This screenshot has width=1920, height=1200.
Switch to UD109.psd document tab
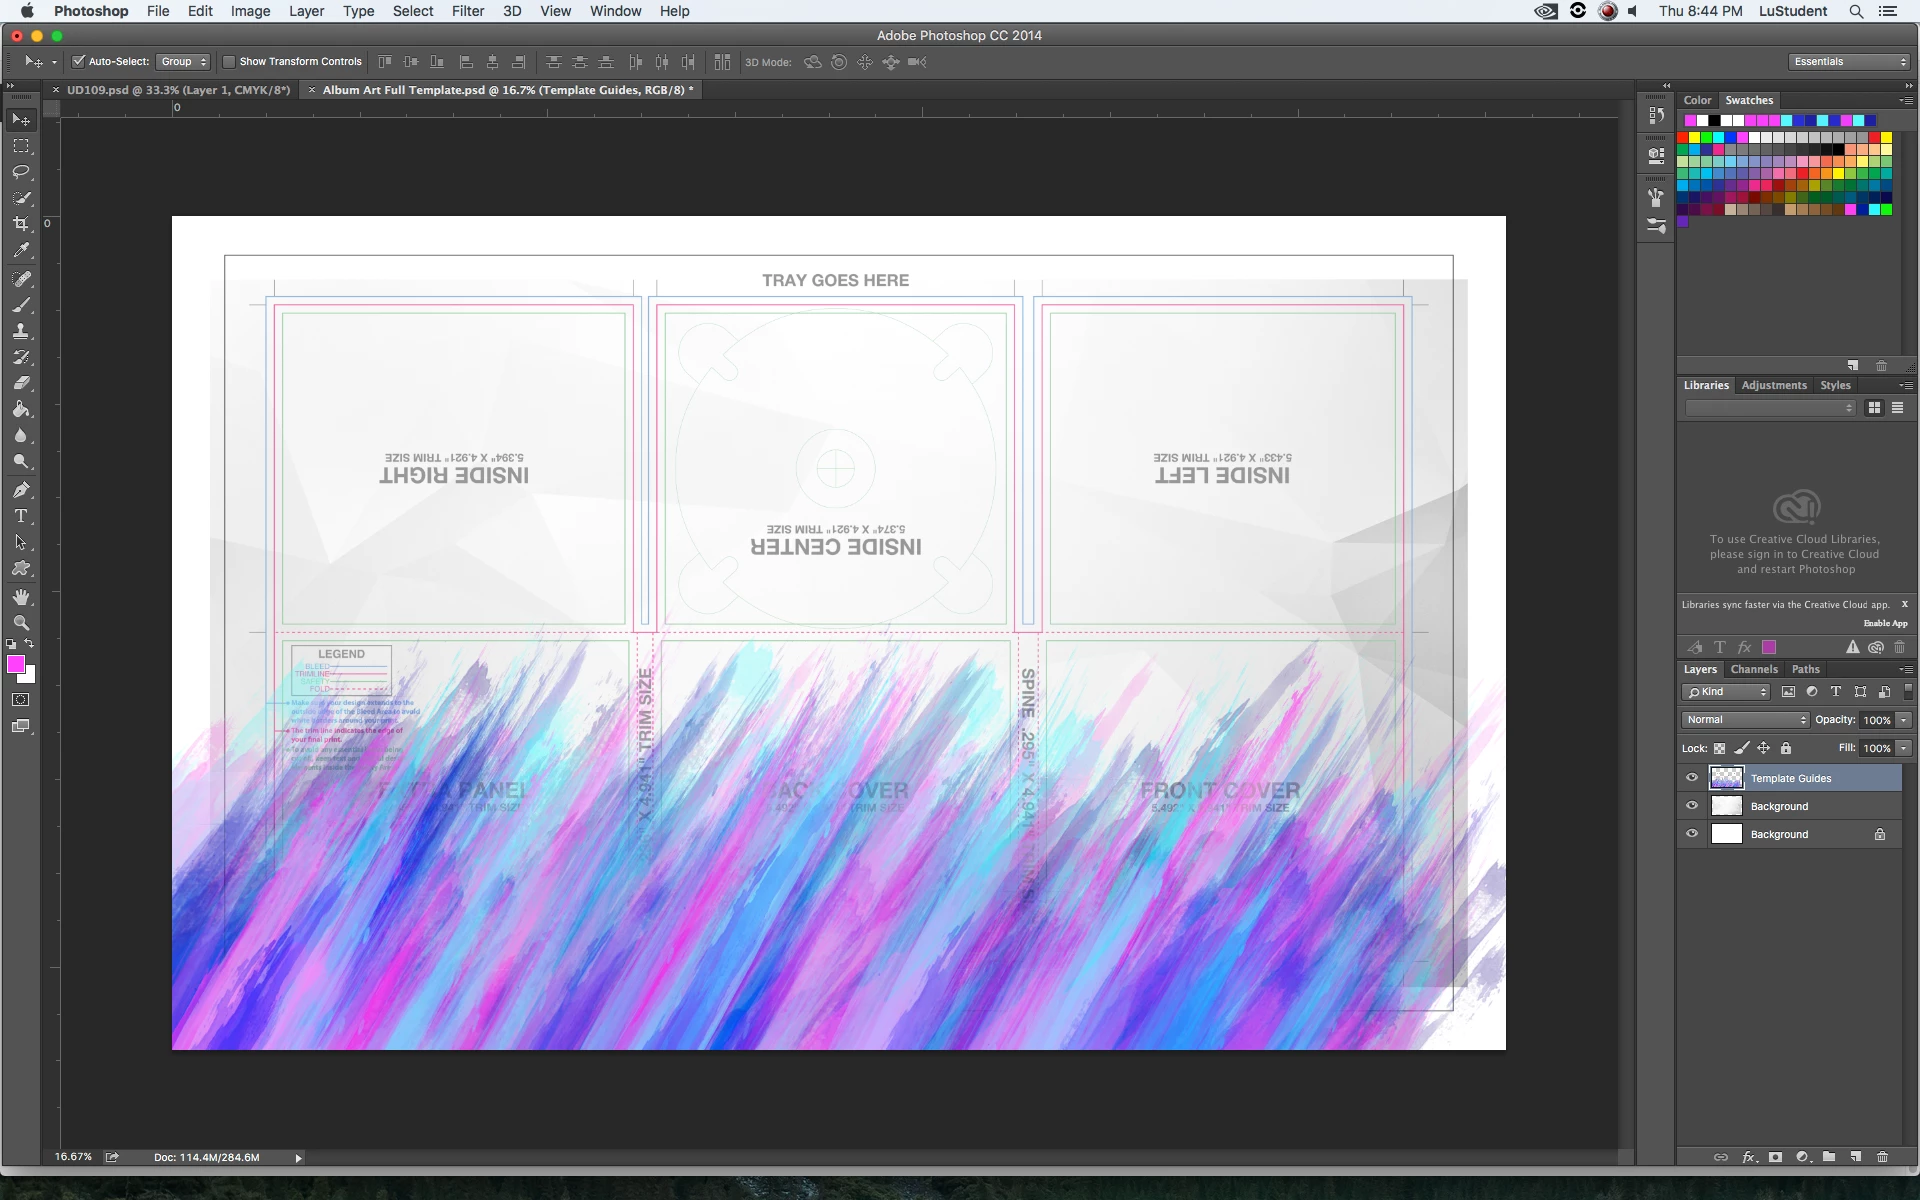(x=178, y=90)
